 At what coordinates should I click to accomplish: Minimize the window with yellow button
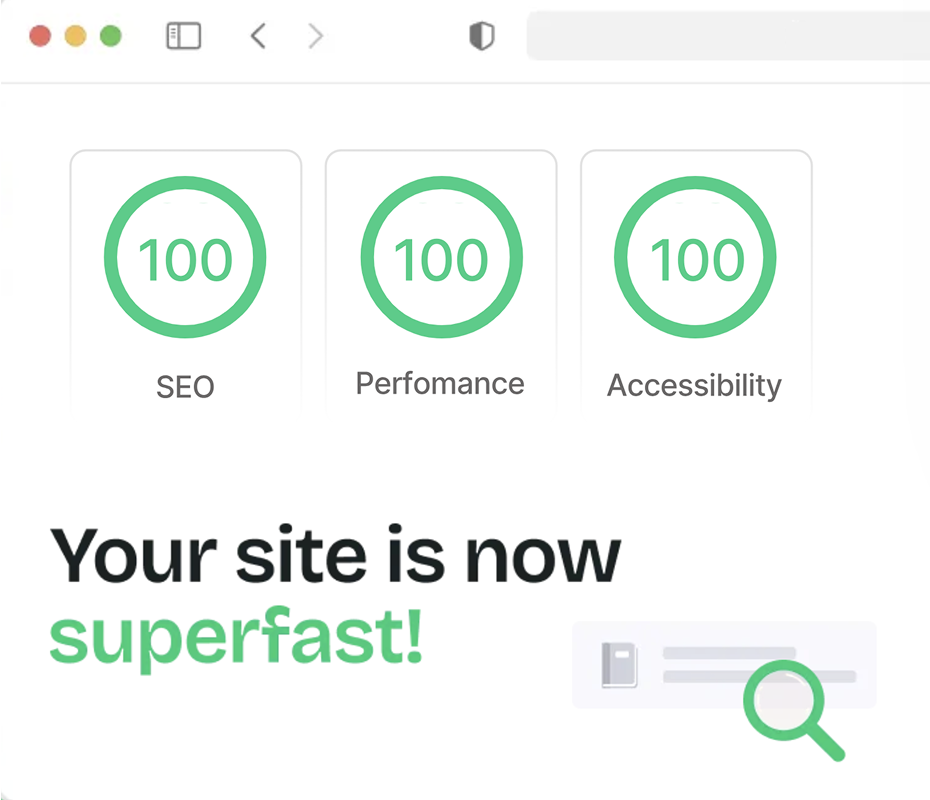(75, 37)
